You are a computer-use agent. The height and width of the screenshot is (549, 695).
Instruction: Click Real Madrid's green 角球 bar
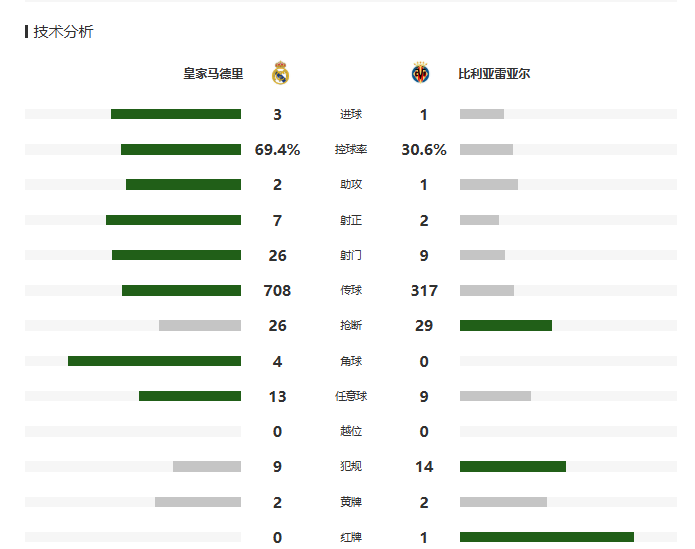[x=154, y=361]
